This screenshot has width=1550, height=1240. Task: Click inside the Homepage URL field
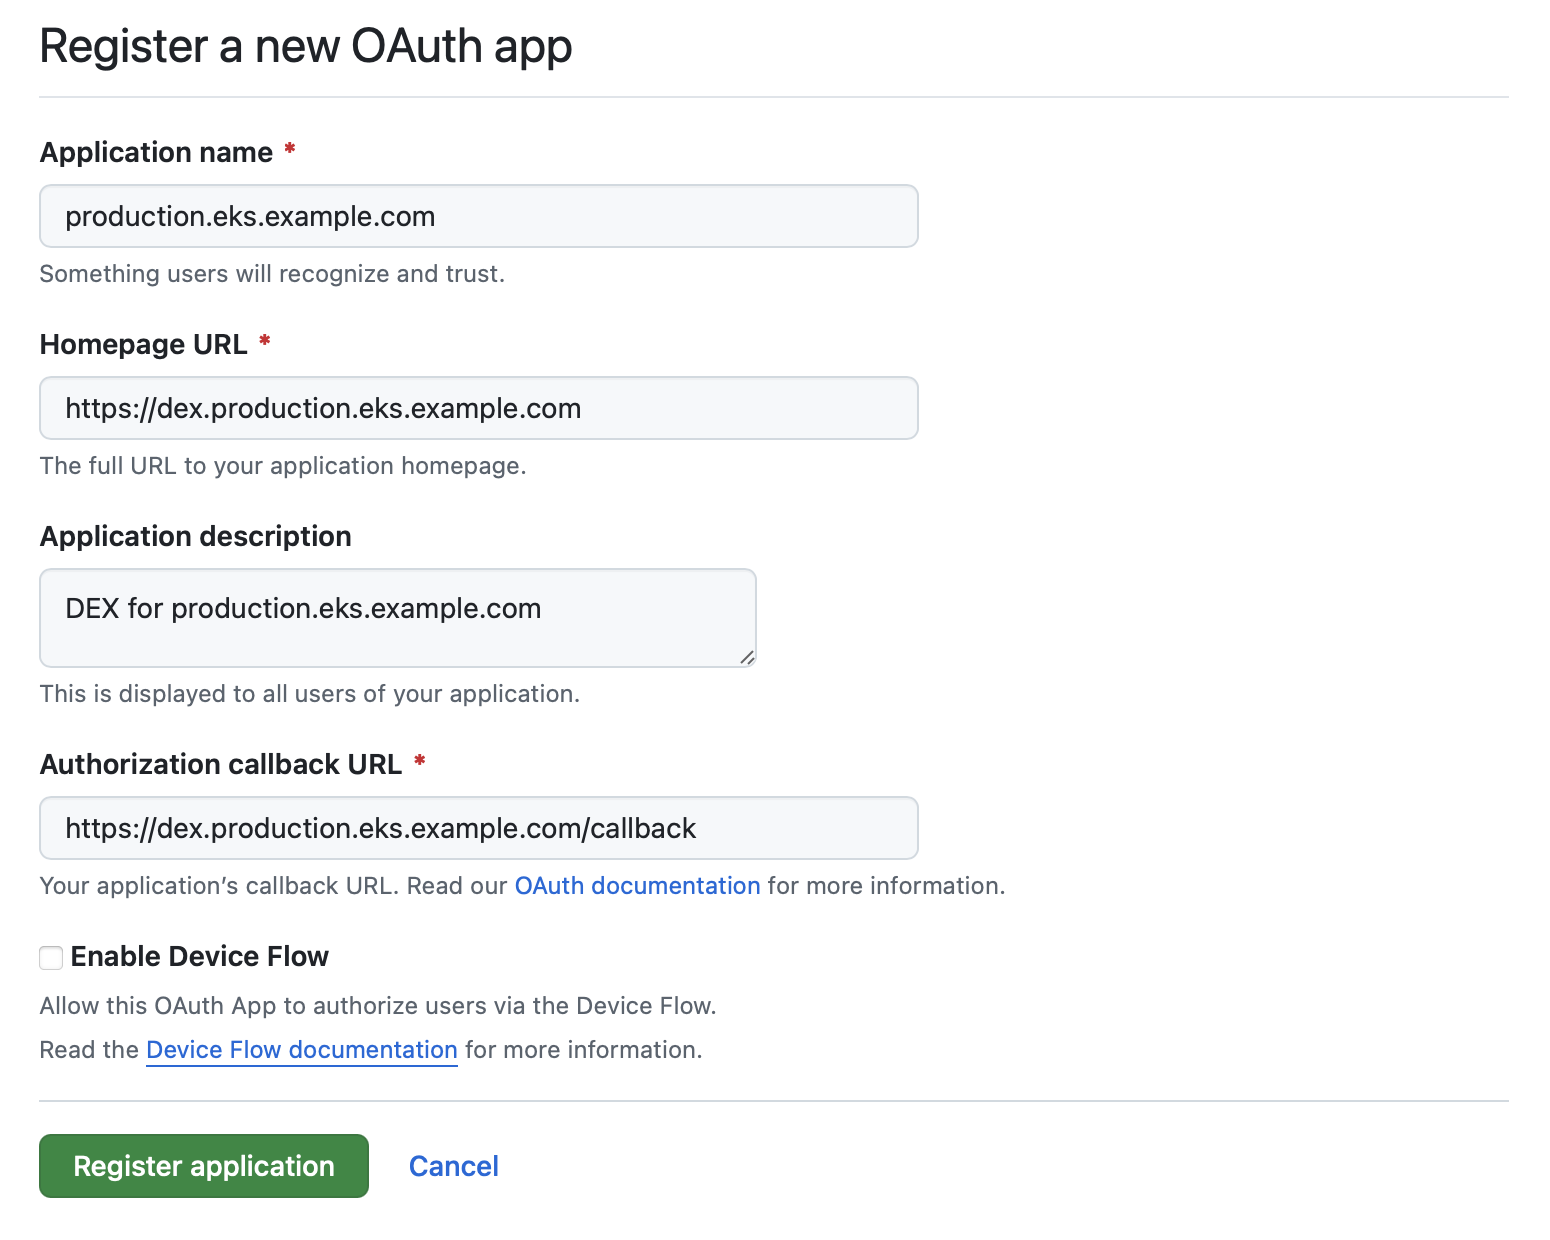[478, 408]
